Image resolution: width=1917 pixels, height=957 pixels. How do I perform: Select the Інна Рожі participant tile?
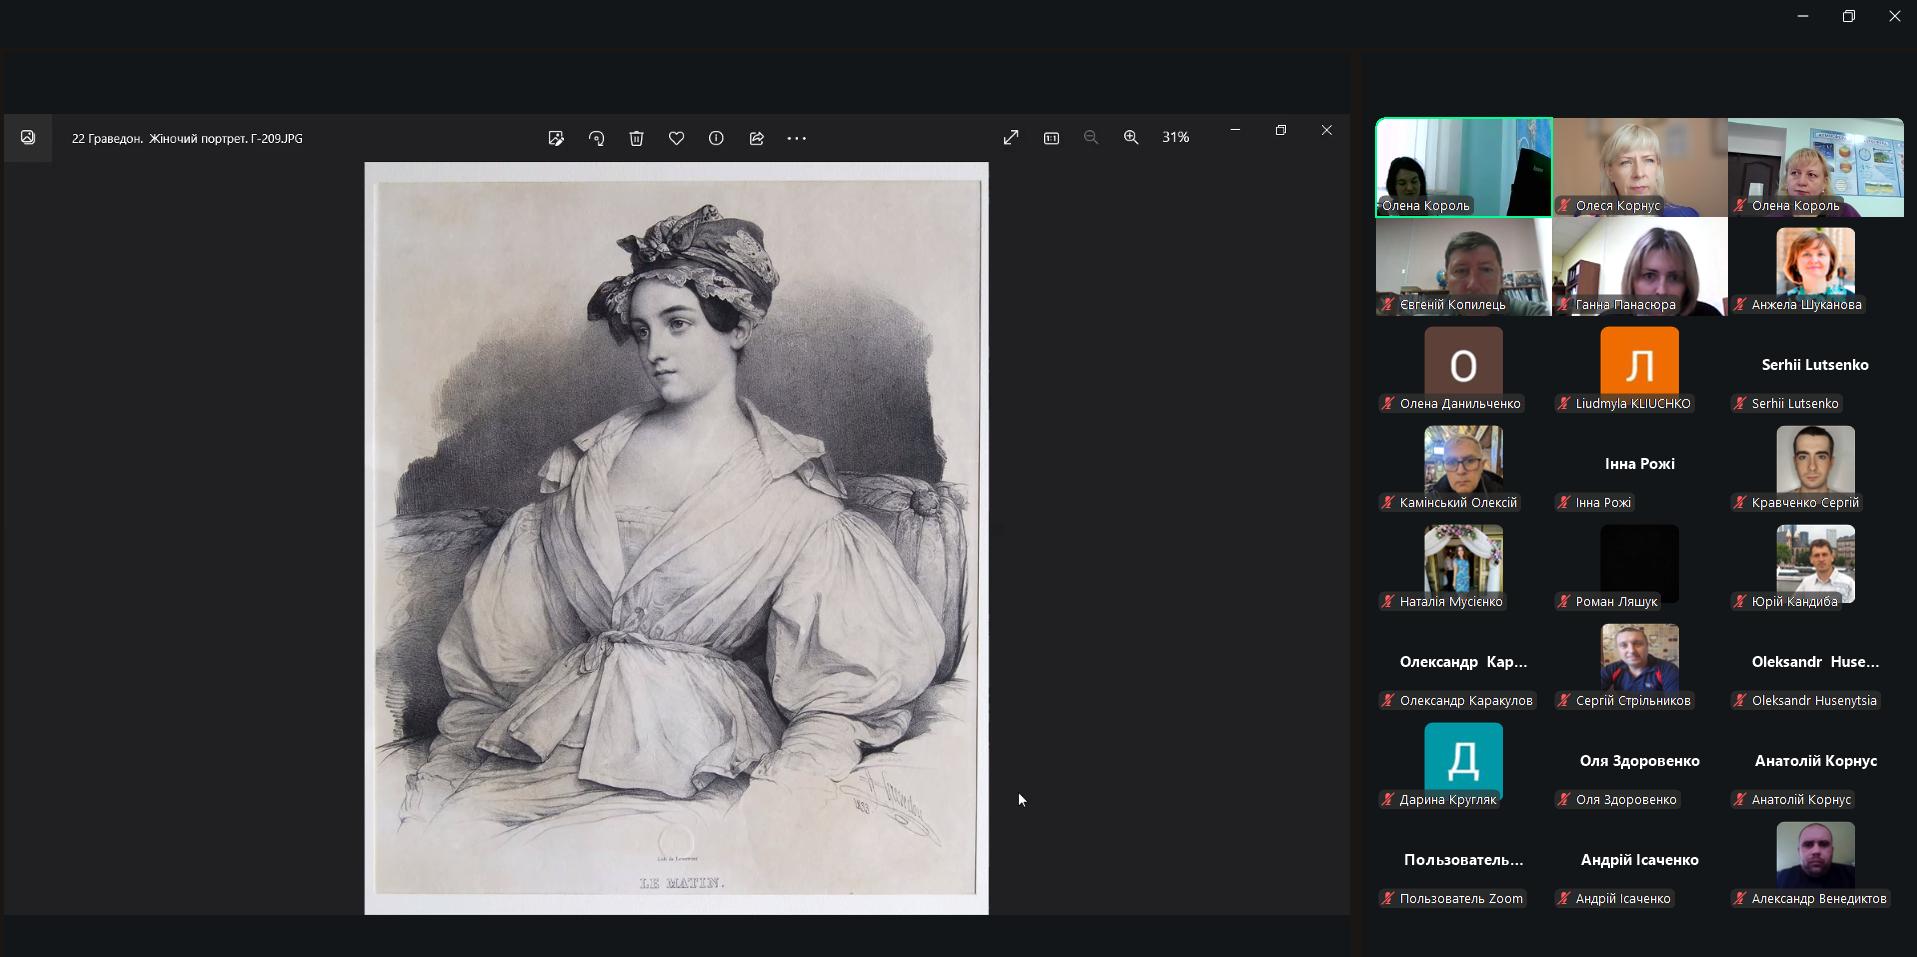[x=1639, y=465]
